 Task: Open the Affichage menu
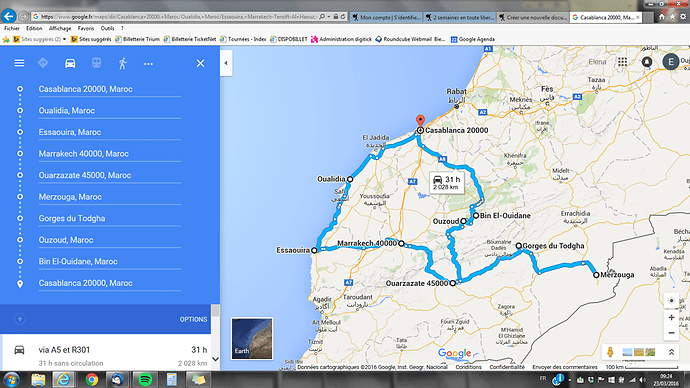pyautogui.click(x=60, y=29)
